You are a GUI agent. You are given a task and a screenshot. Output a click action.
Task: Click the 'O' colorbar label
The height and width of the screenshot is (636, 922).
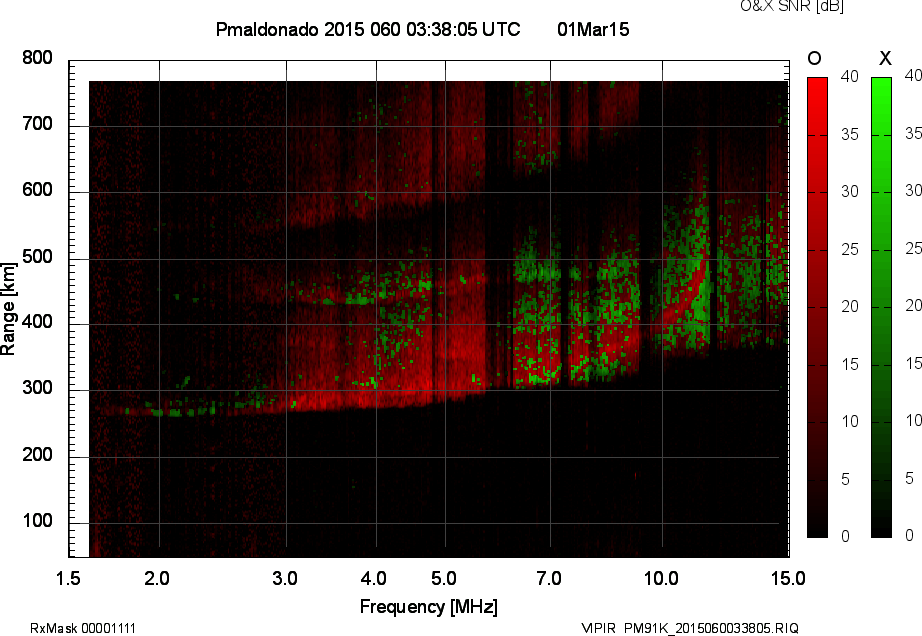click(814, 58)
